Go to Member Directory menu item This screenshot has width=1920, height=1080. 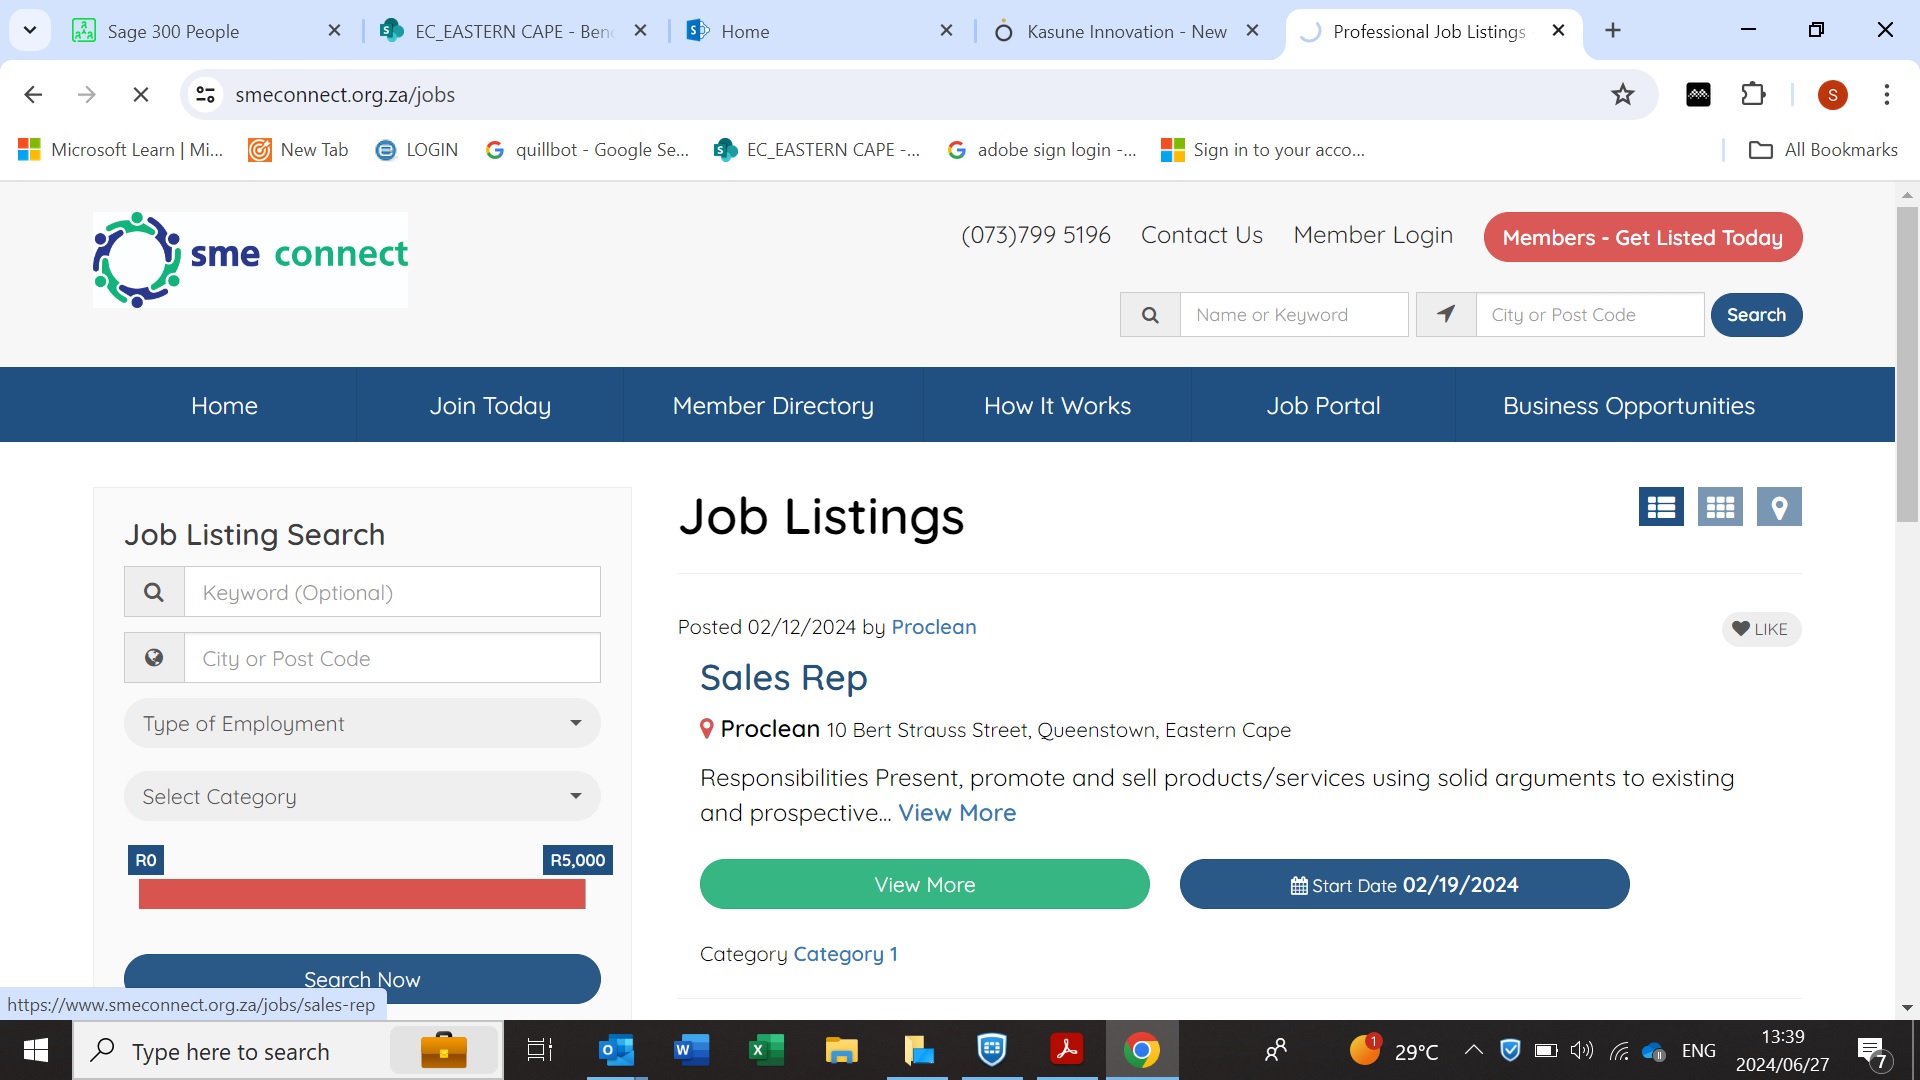[x=772, y=405]
